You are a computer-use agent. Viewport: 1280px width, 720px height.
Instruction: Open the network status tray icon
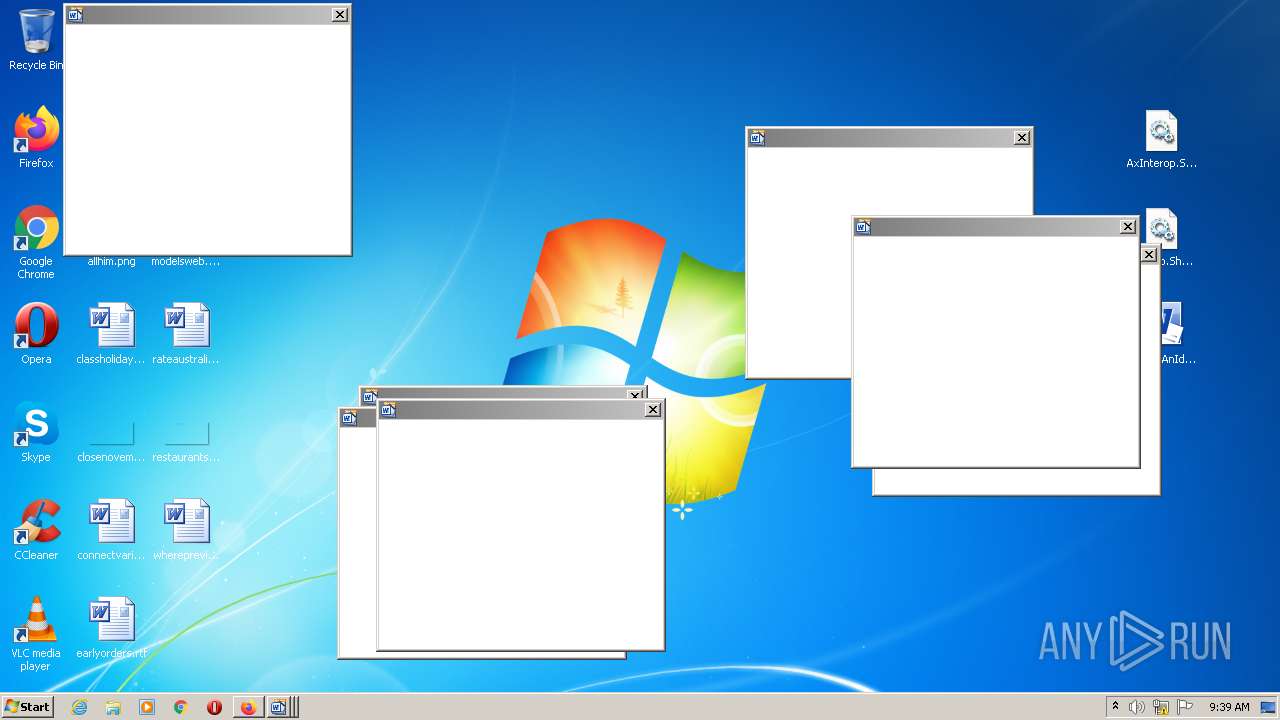tap(1161, 707)
